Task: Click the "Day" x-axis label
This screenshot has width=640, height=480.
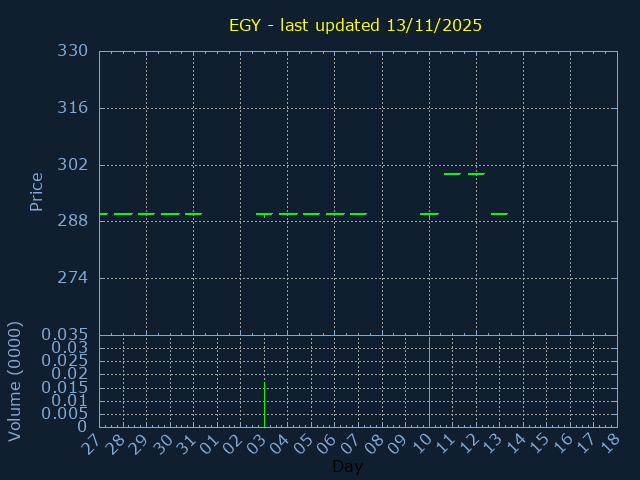Action: point(347,467)
